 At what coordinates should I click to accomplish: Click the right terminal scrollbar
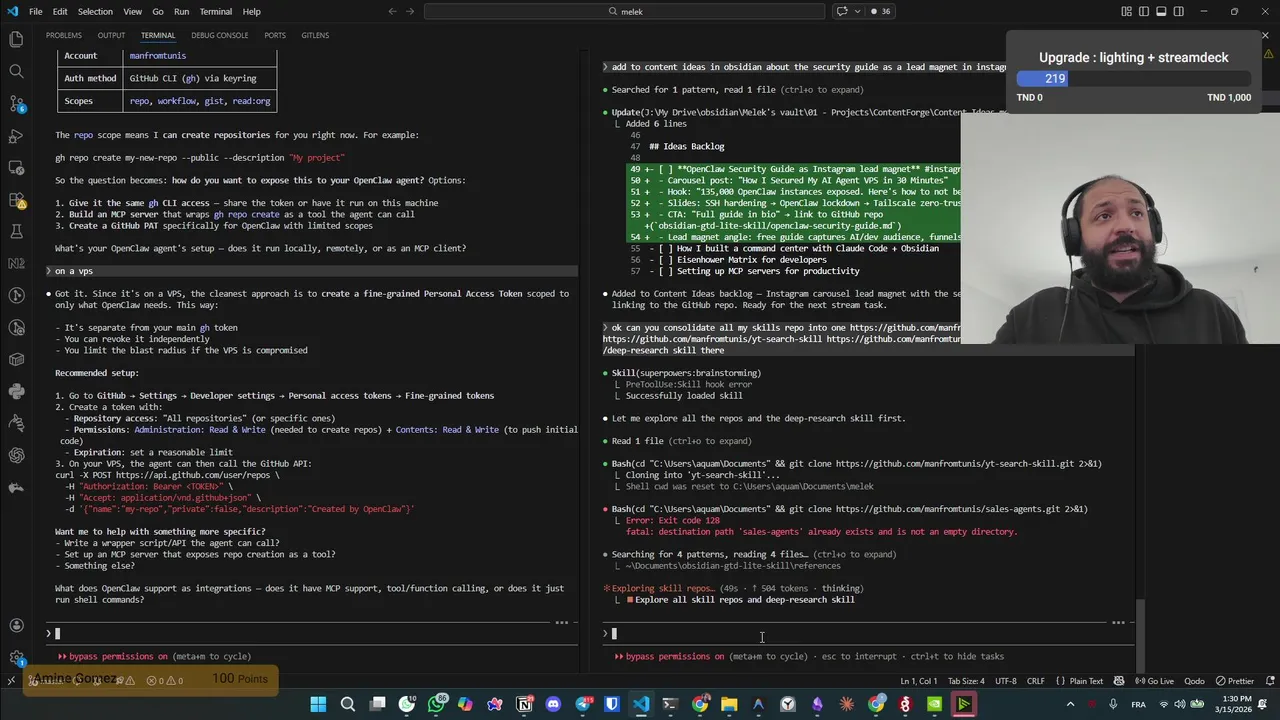[x=1141, y=636]
